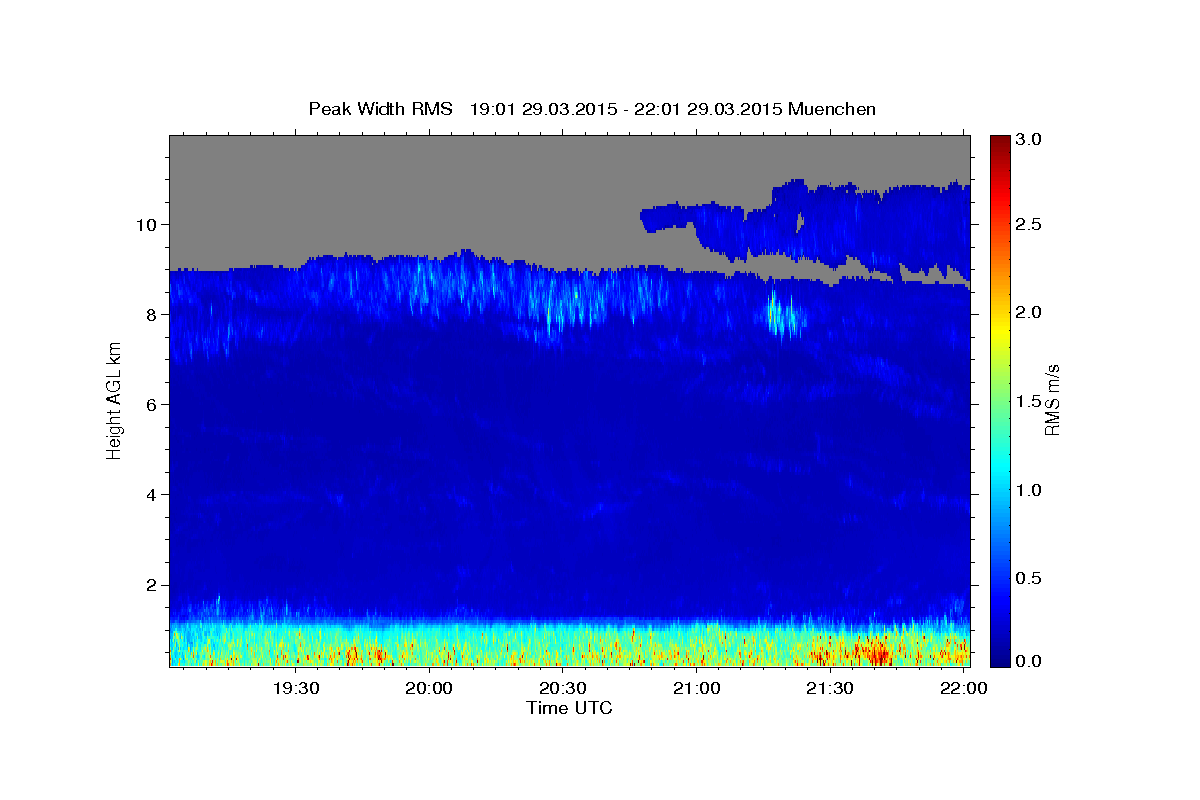The image size is (1200, 800).
Task: Click the 22:00 time axis tick label
Action: click(x=963, y=689)
